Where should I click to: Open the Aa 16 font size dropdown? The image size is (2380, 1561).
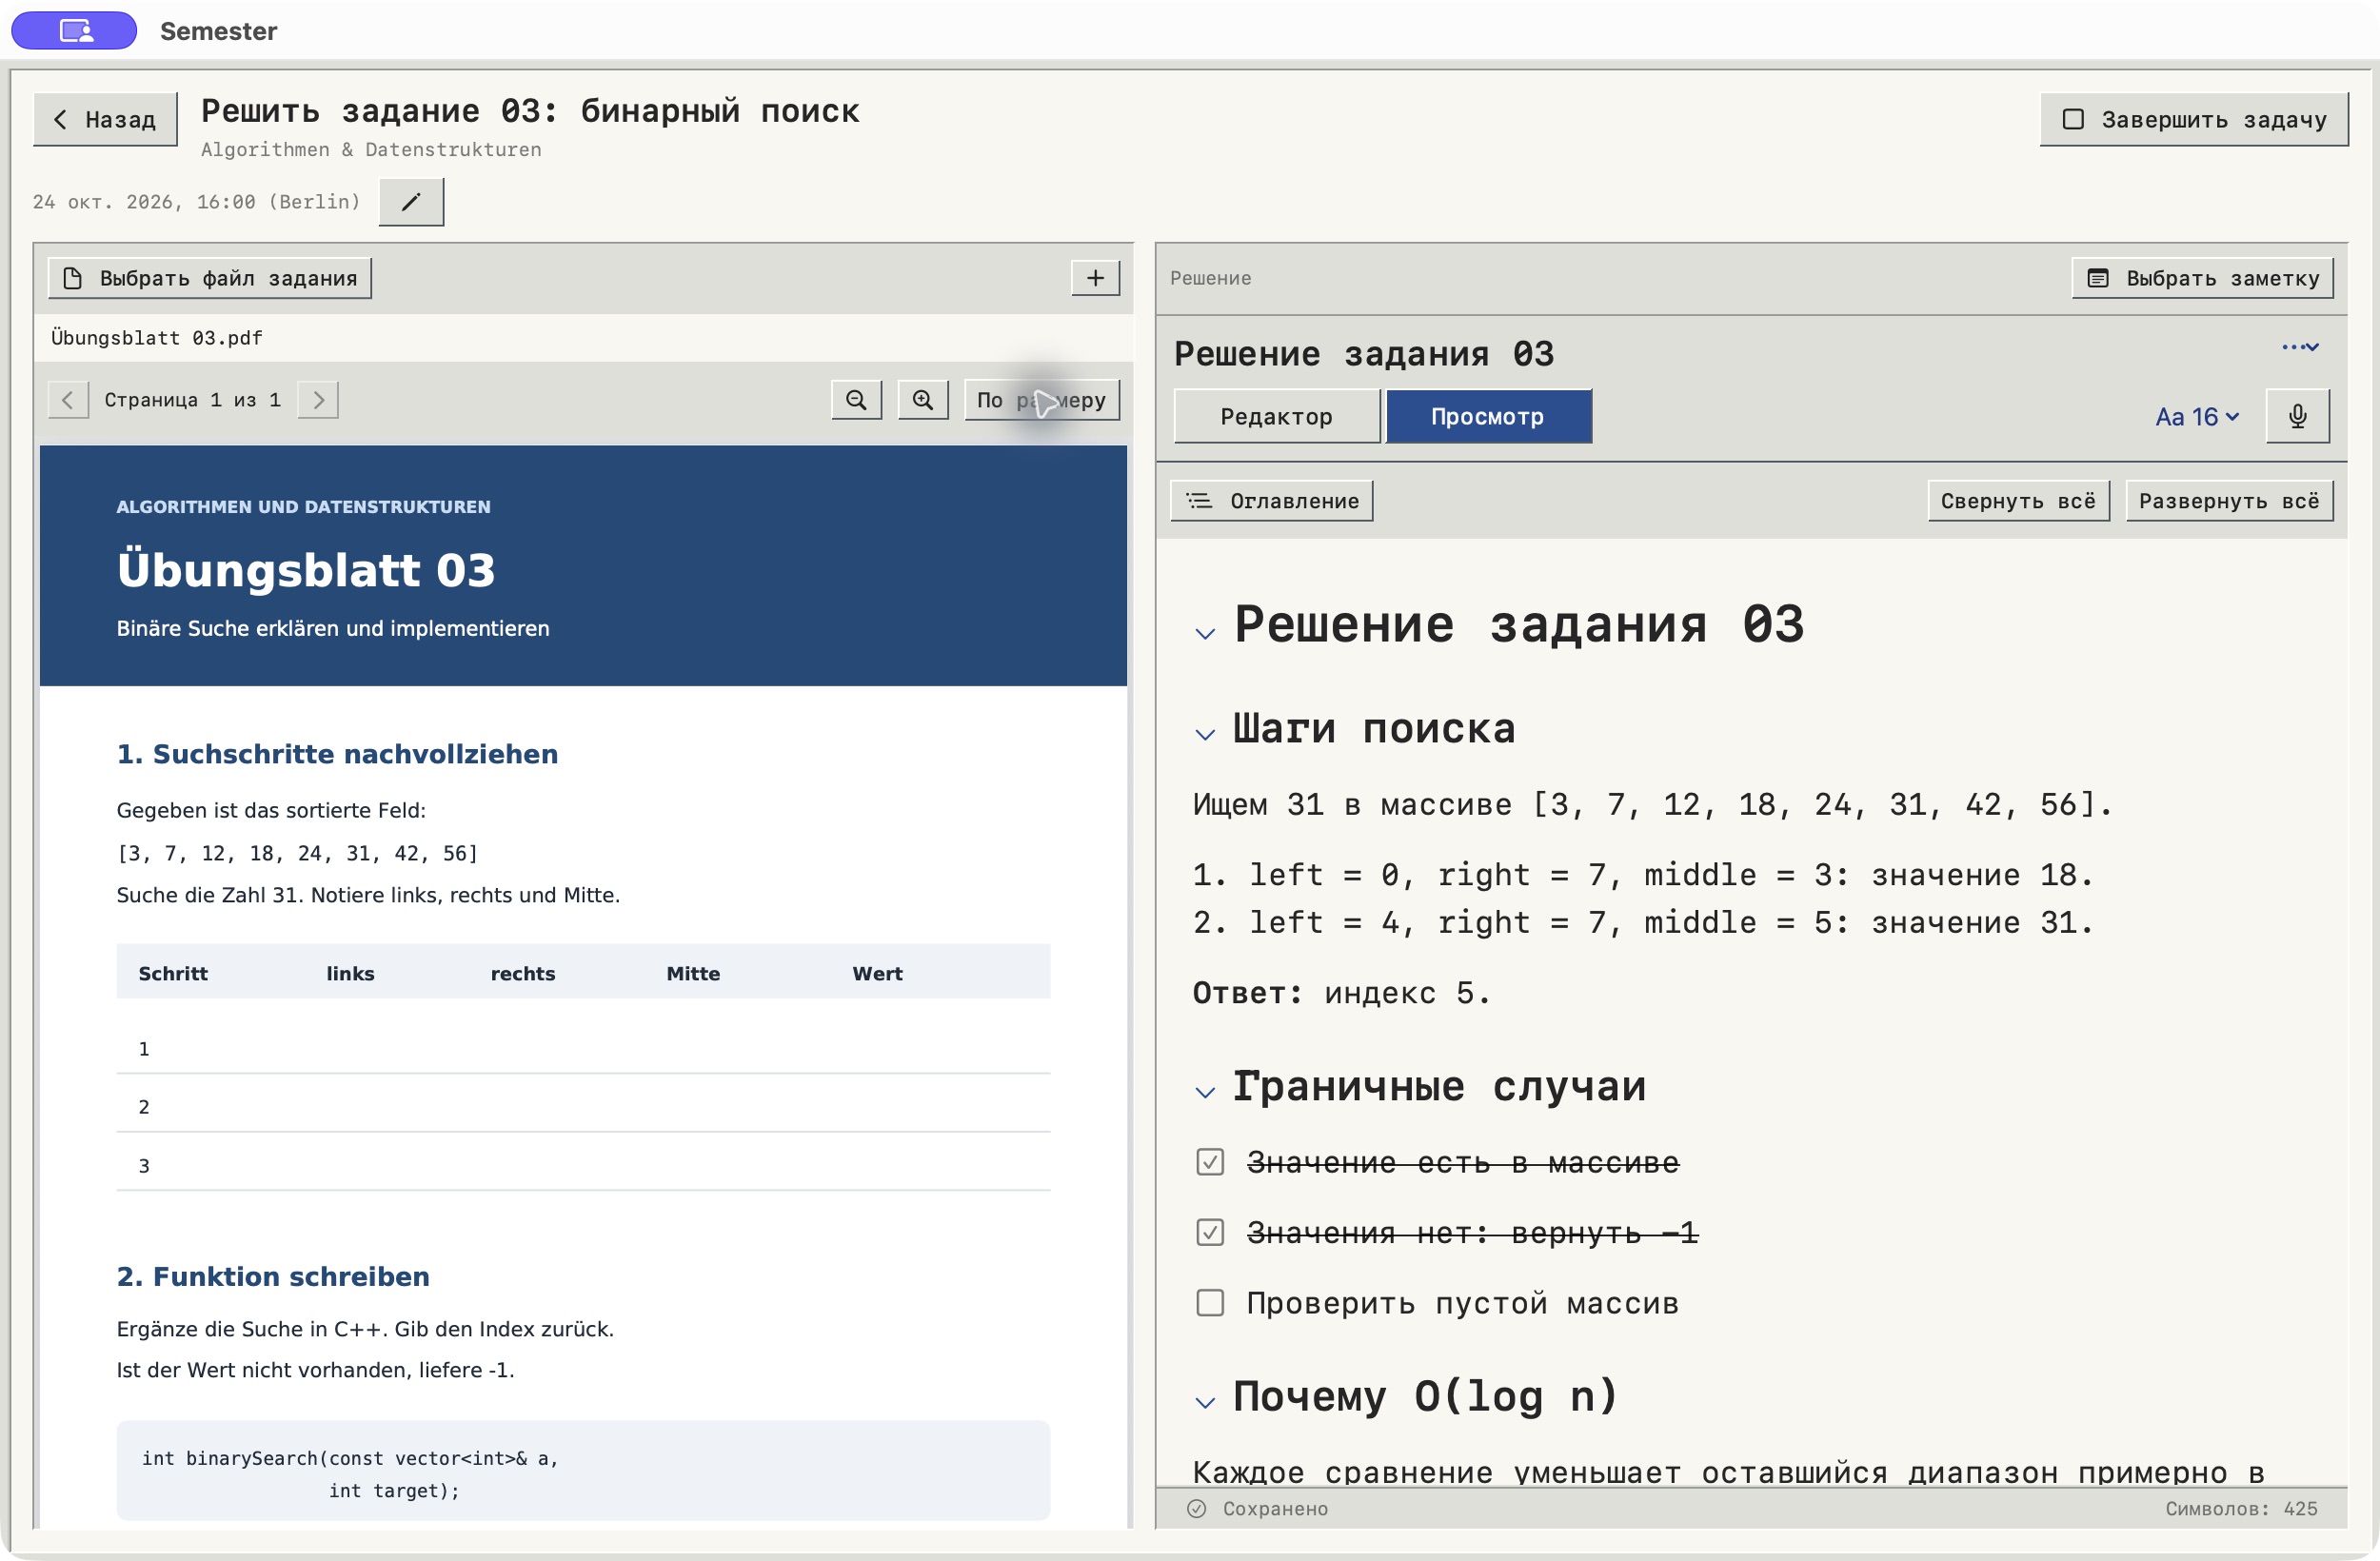coord(2197,417)
